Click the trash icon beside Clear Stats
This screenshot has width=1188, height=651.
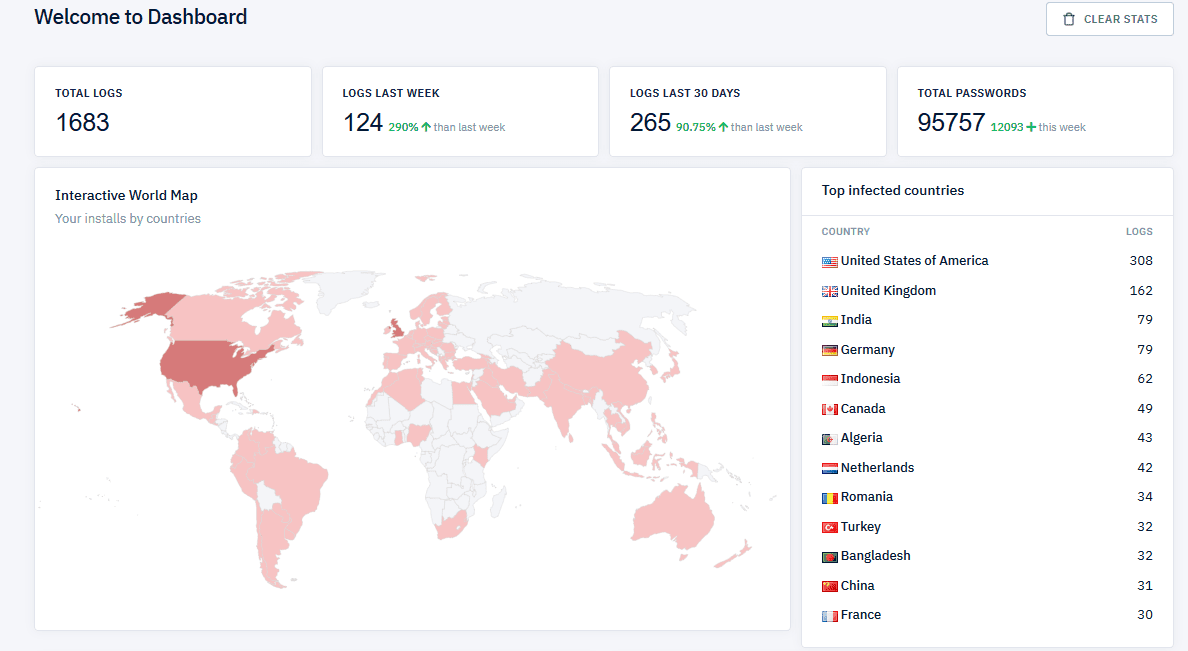[1069, 19]
